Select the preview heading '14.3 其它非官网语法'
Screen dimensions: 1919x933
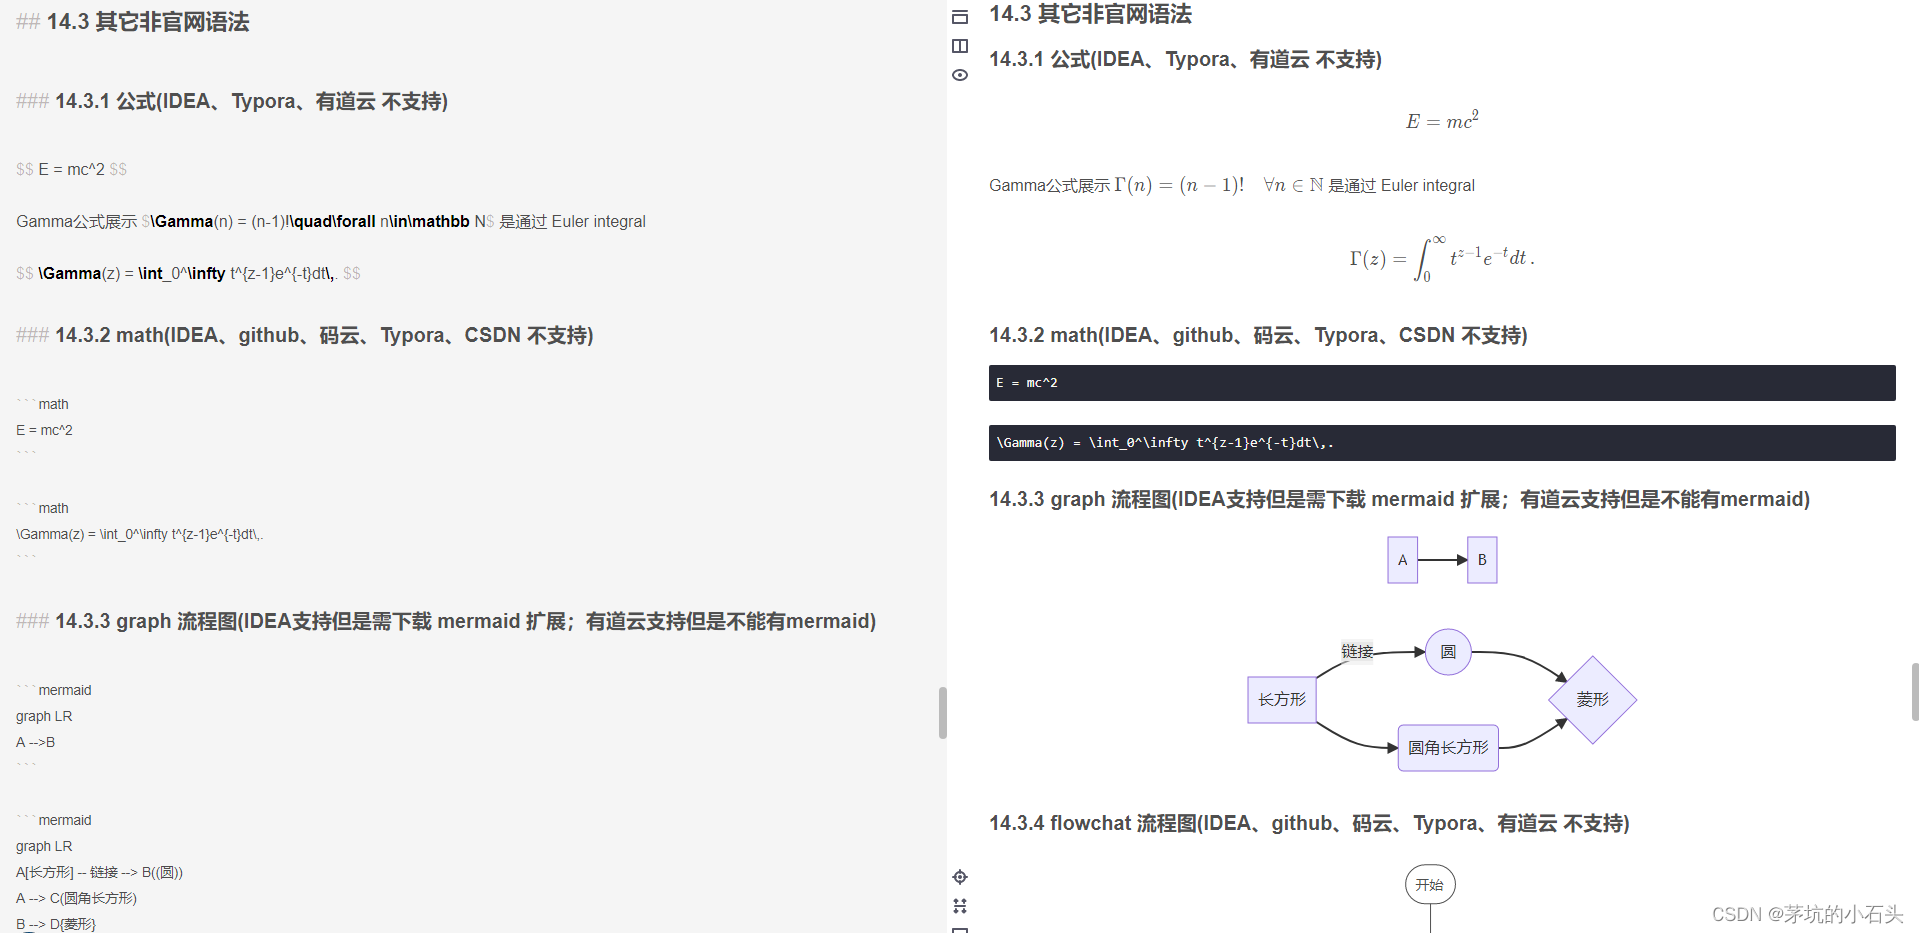click(x=1090, y=14)
